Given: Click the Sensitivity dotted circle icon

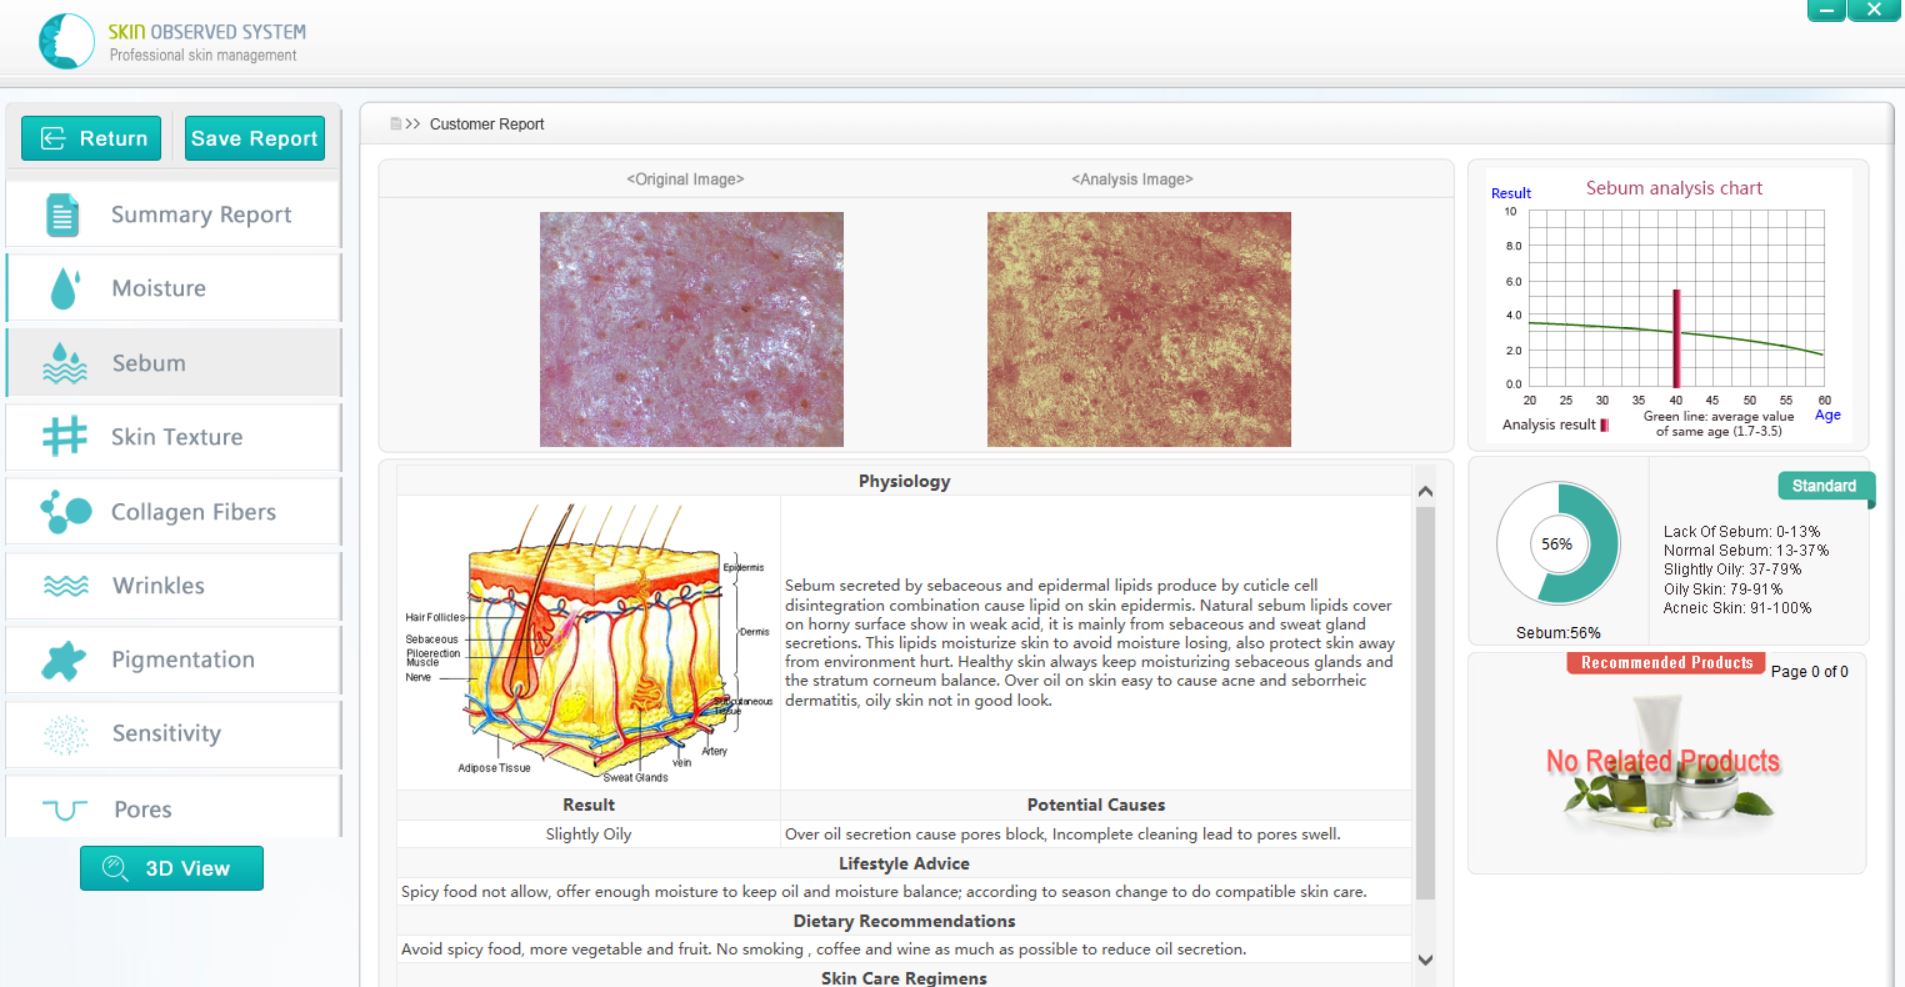Looking at the screenshot, I should click(x=66, y=734).
